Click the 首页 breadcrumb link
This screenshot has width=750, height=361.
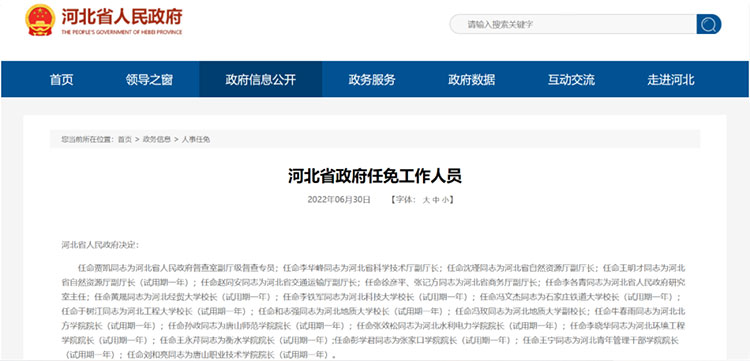124,140
